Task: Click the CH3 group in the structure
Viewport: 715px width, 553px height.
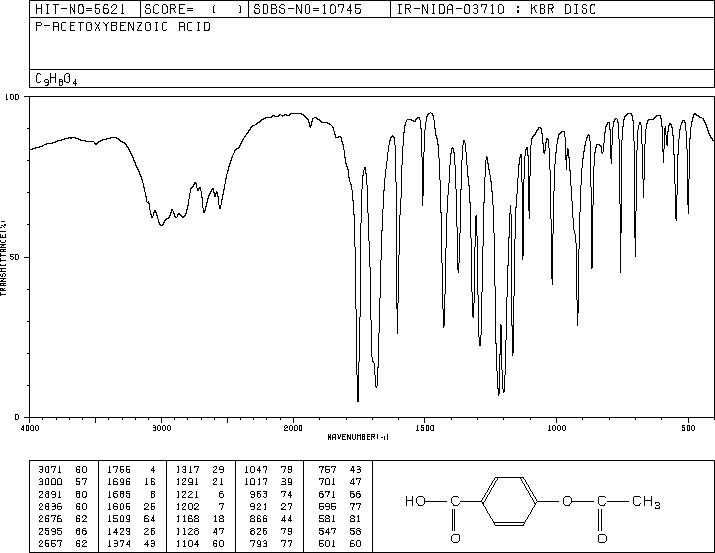Action: (646, 502)
